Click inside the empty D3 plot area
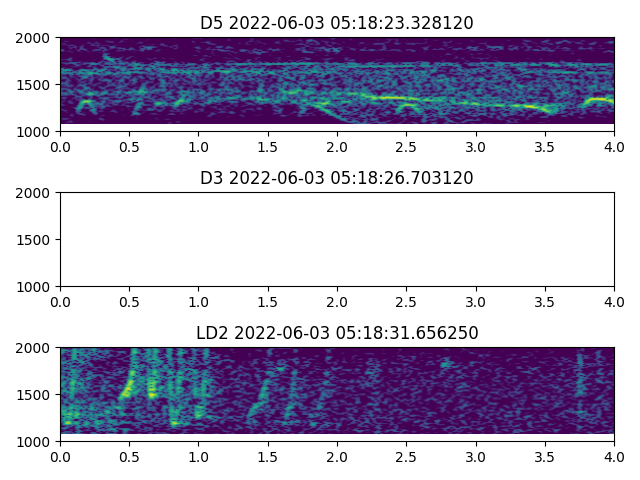This screenshot has width=640, height=480. click(337, 240)
